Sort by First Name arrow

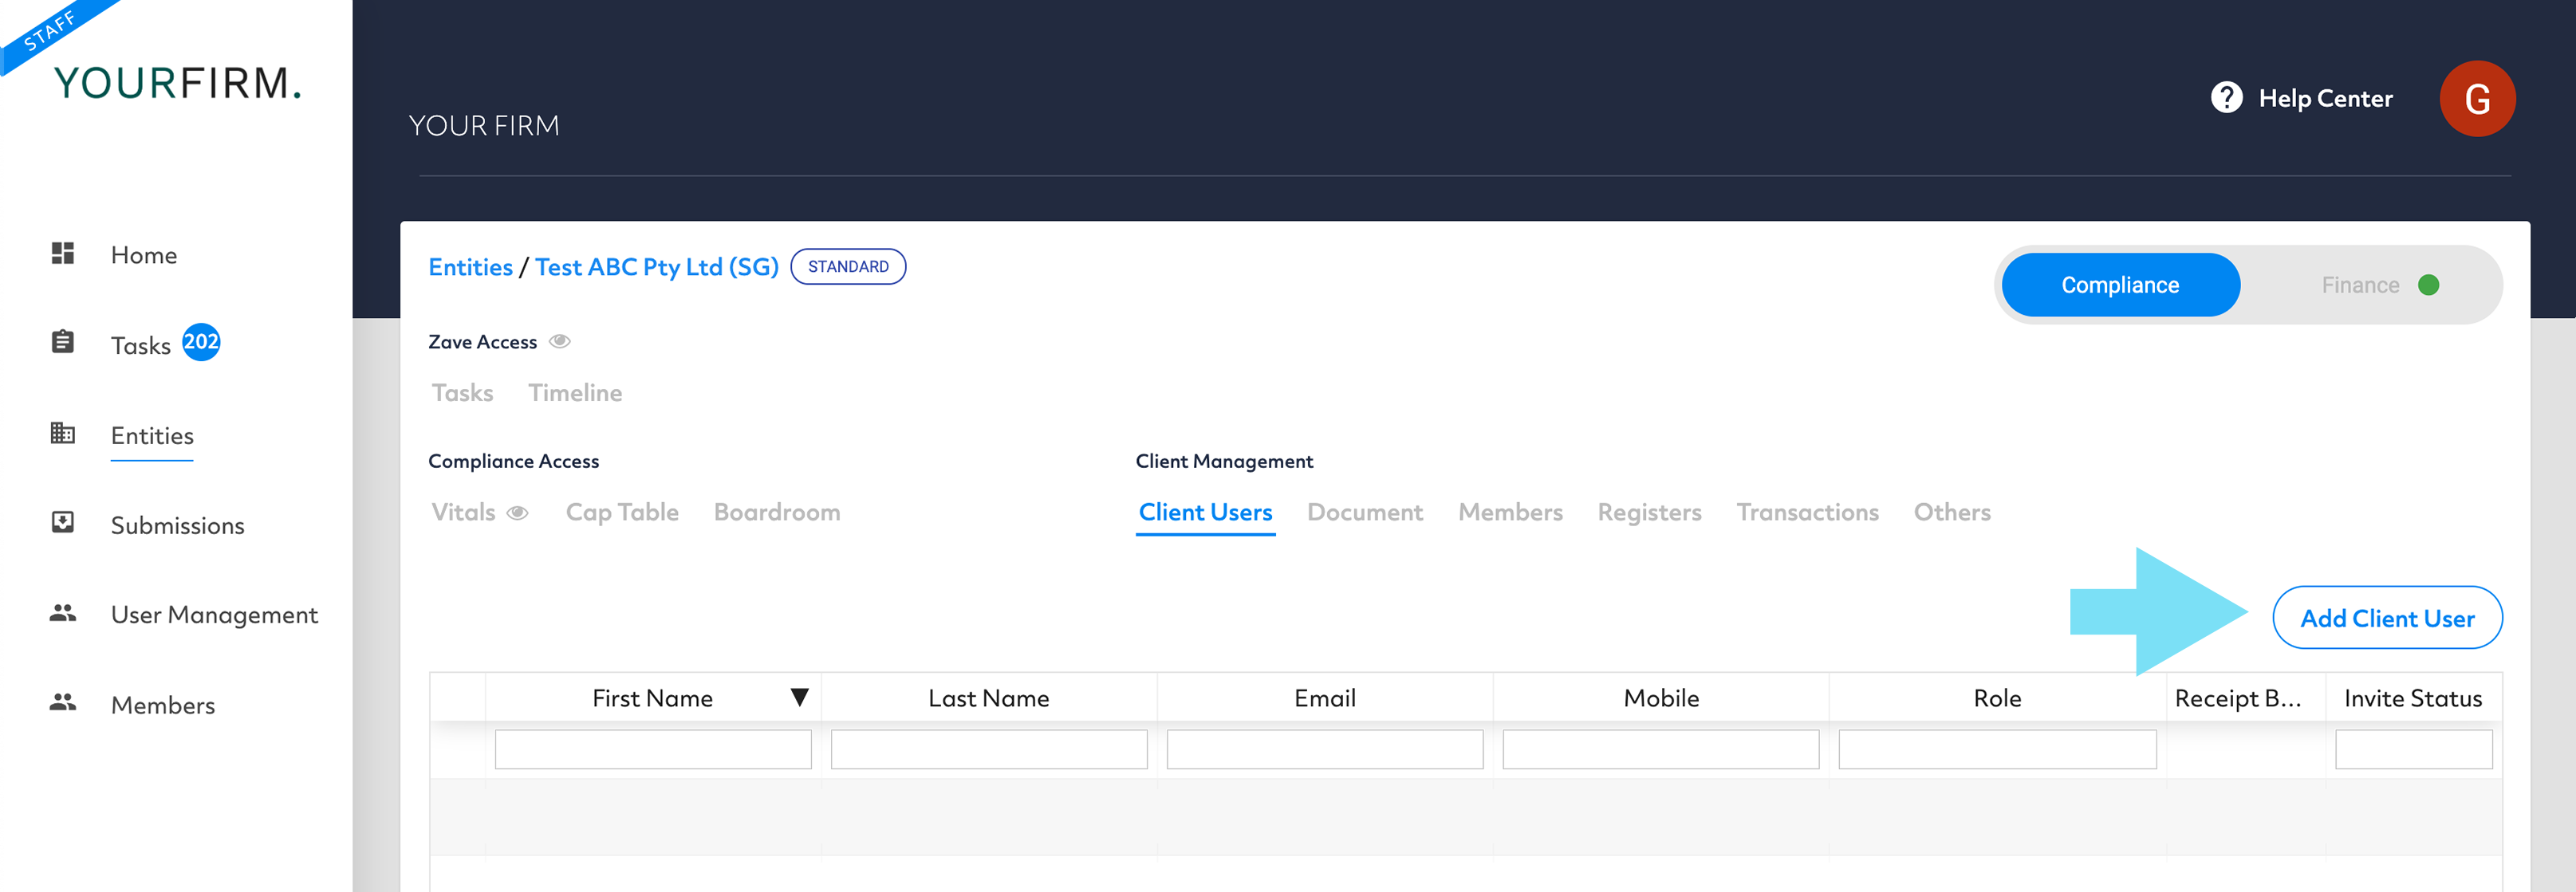[x=799, y=698]
